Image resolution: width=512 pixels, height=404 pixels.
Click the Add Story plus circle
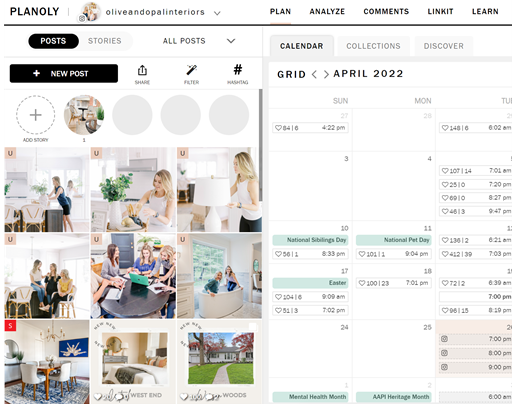[36, 115]
